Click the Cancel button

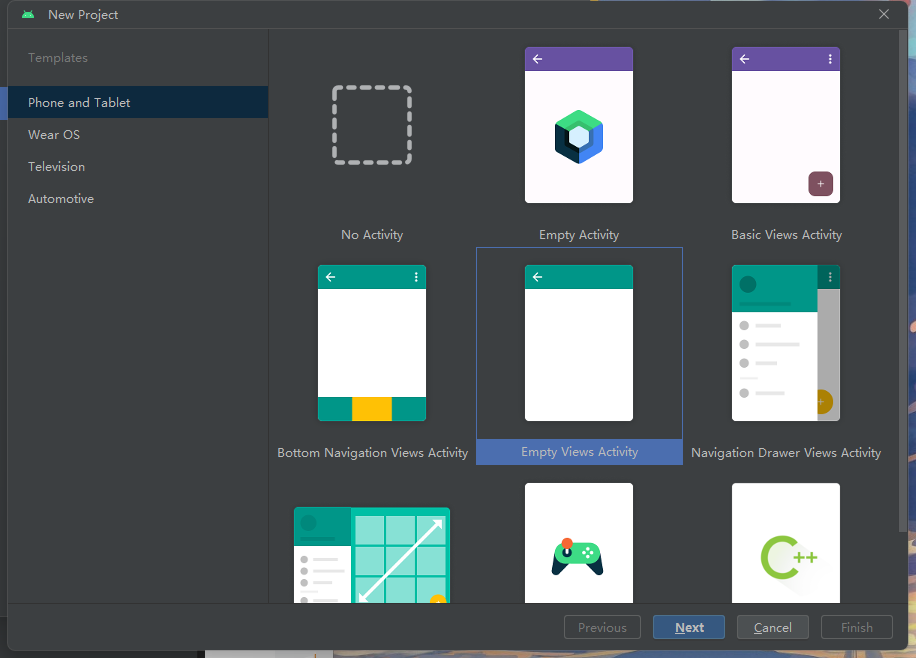(772, 627)
